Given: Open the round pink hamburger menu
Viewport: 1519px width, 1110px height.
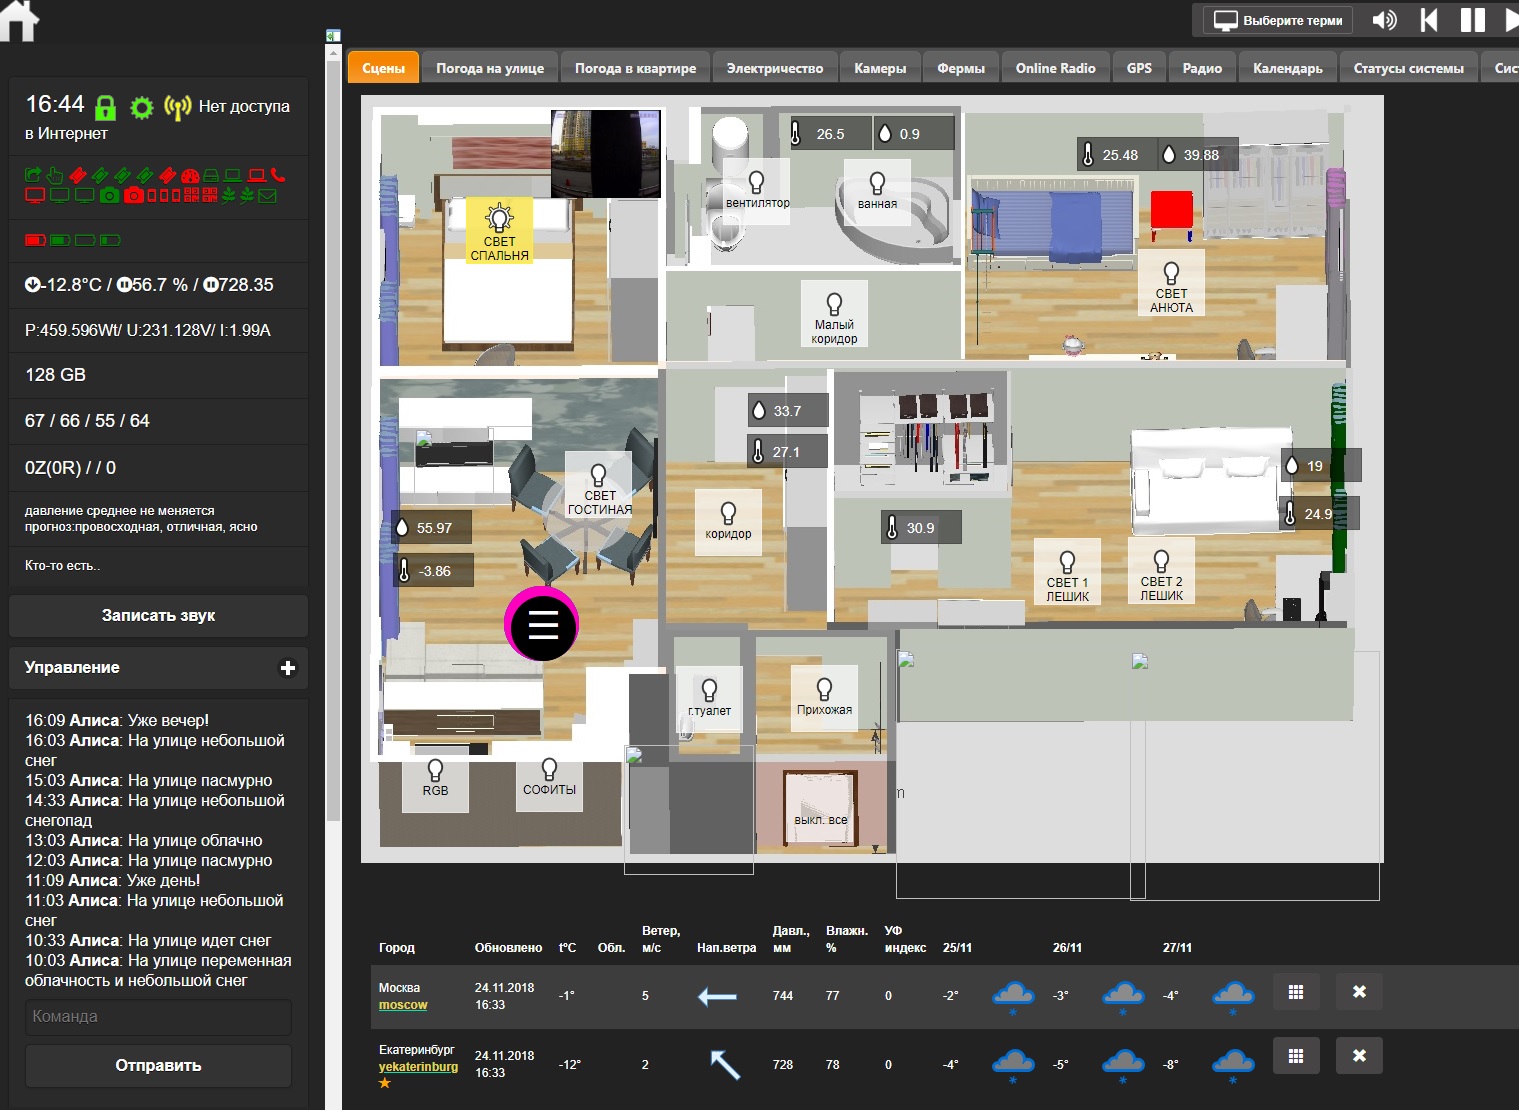Looking at the screenshot, I should tap(542, 625).
